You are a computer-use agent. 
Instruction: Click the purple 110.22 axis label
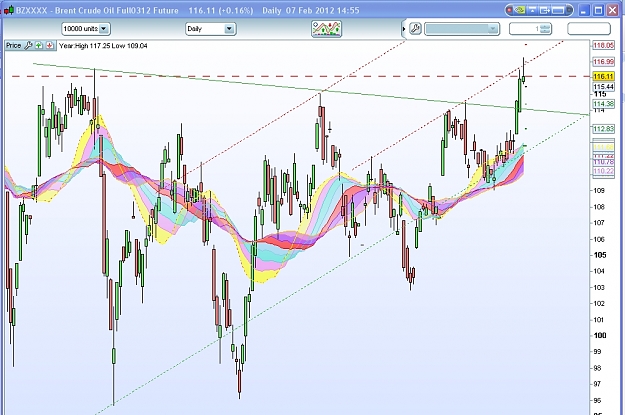click(603, 171)
